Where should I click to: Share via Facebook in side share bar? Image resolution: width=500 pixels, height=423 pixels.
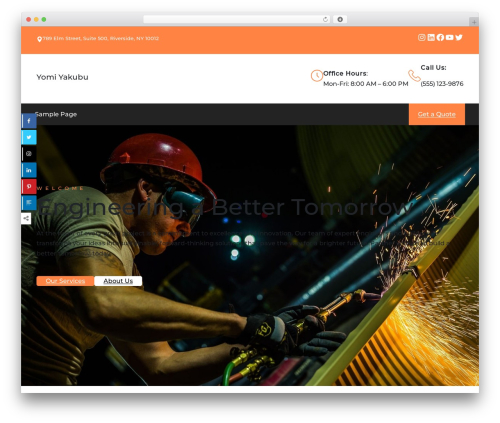pos(29,121)
